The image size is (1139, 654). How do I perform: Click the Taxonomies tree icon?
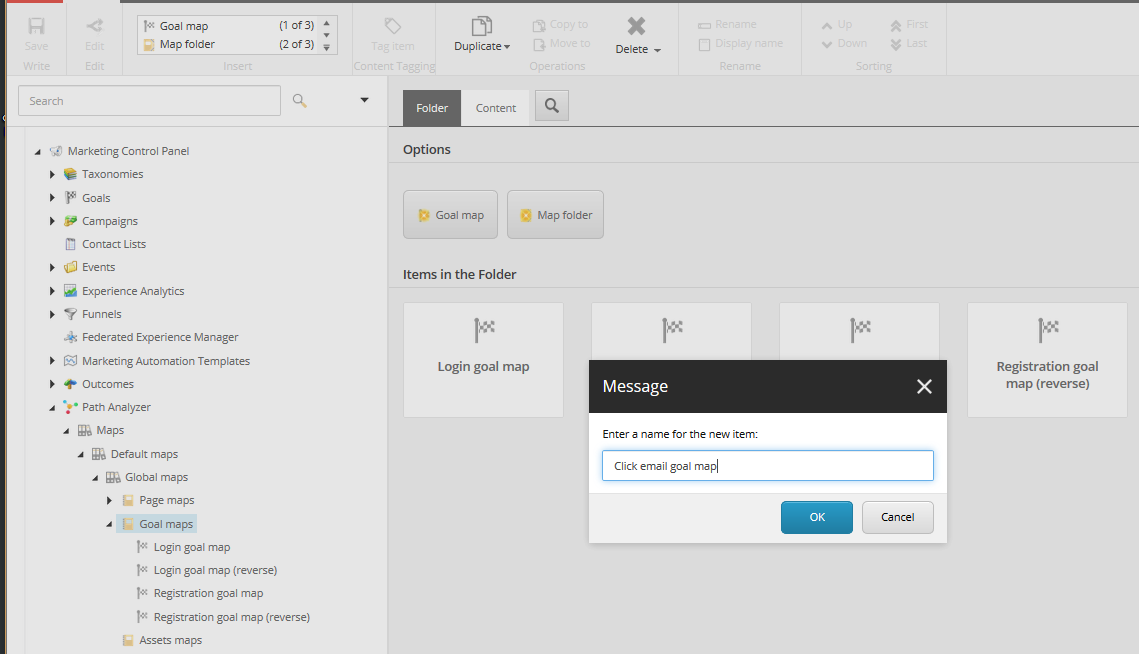pos(70,174)
